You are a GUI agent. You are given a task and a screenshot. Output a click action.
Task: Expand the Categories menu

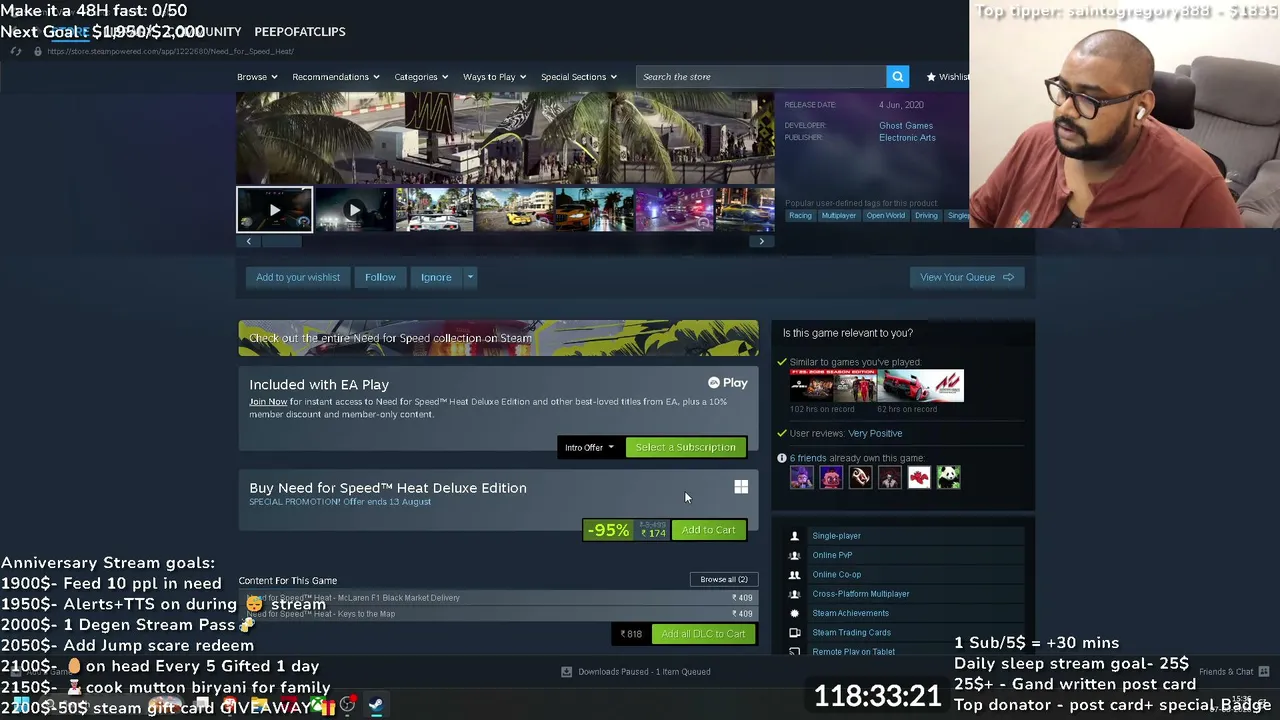pos(421,77)
